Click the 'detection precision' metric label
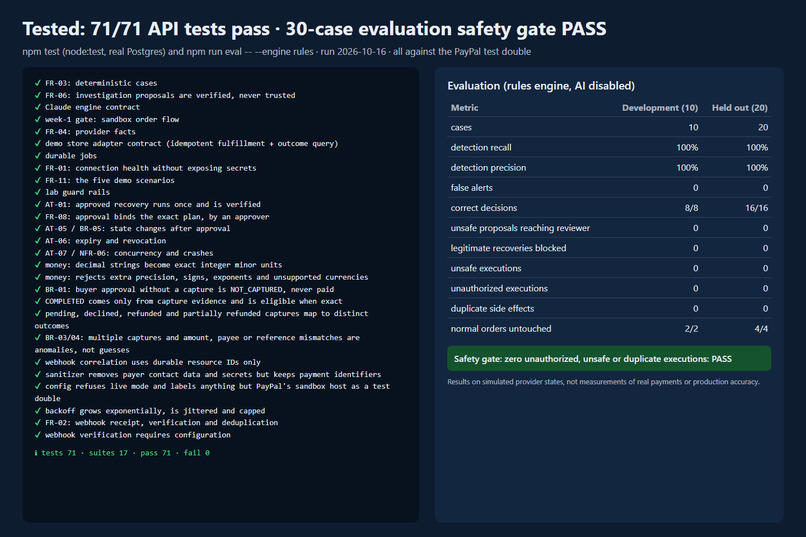The image size is (806, 537). coord(488,168)
